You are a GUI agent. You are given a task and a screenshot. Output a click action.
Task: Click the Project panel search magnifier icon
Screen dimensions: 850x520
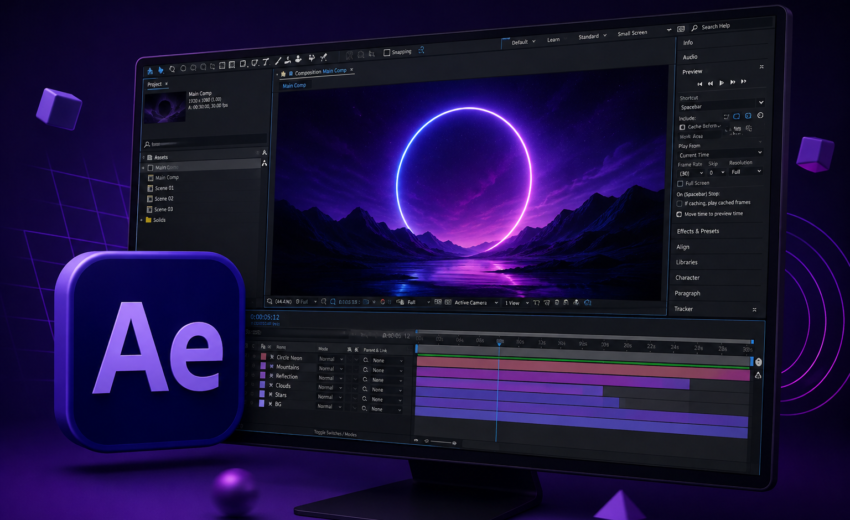click(147, 145)
